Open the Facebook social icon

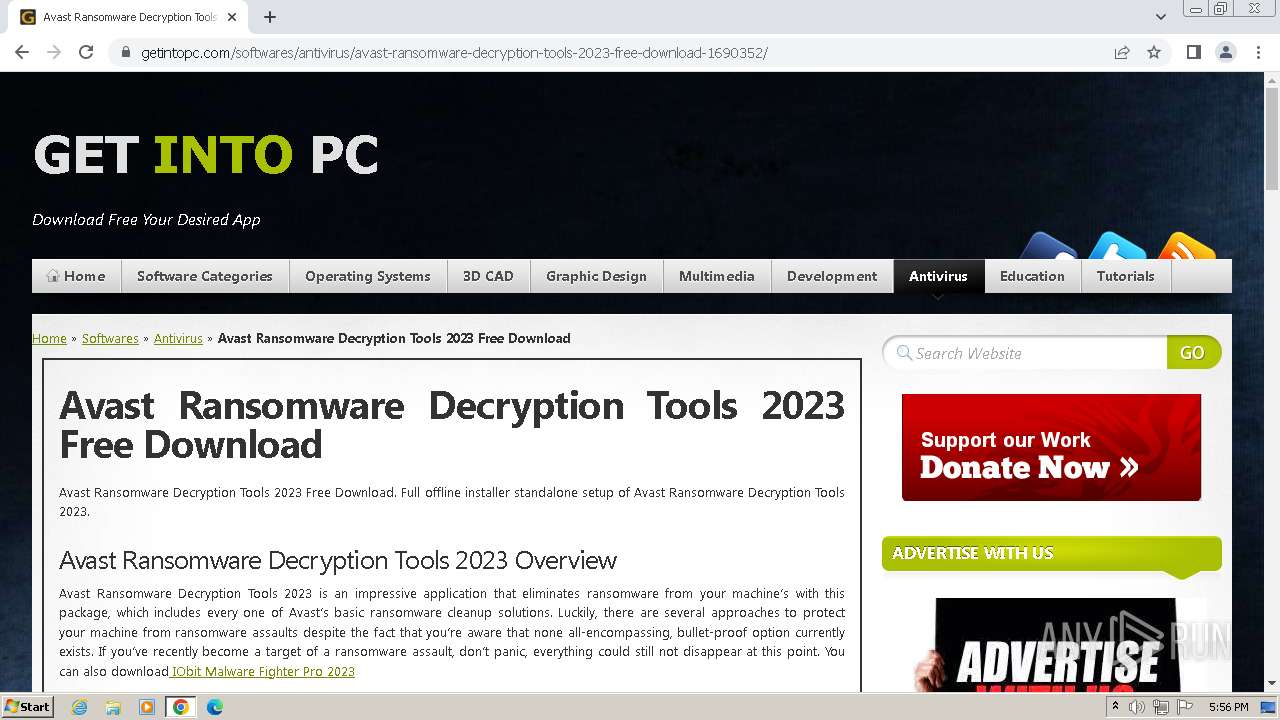coord(1047,246)
